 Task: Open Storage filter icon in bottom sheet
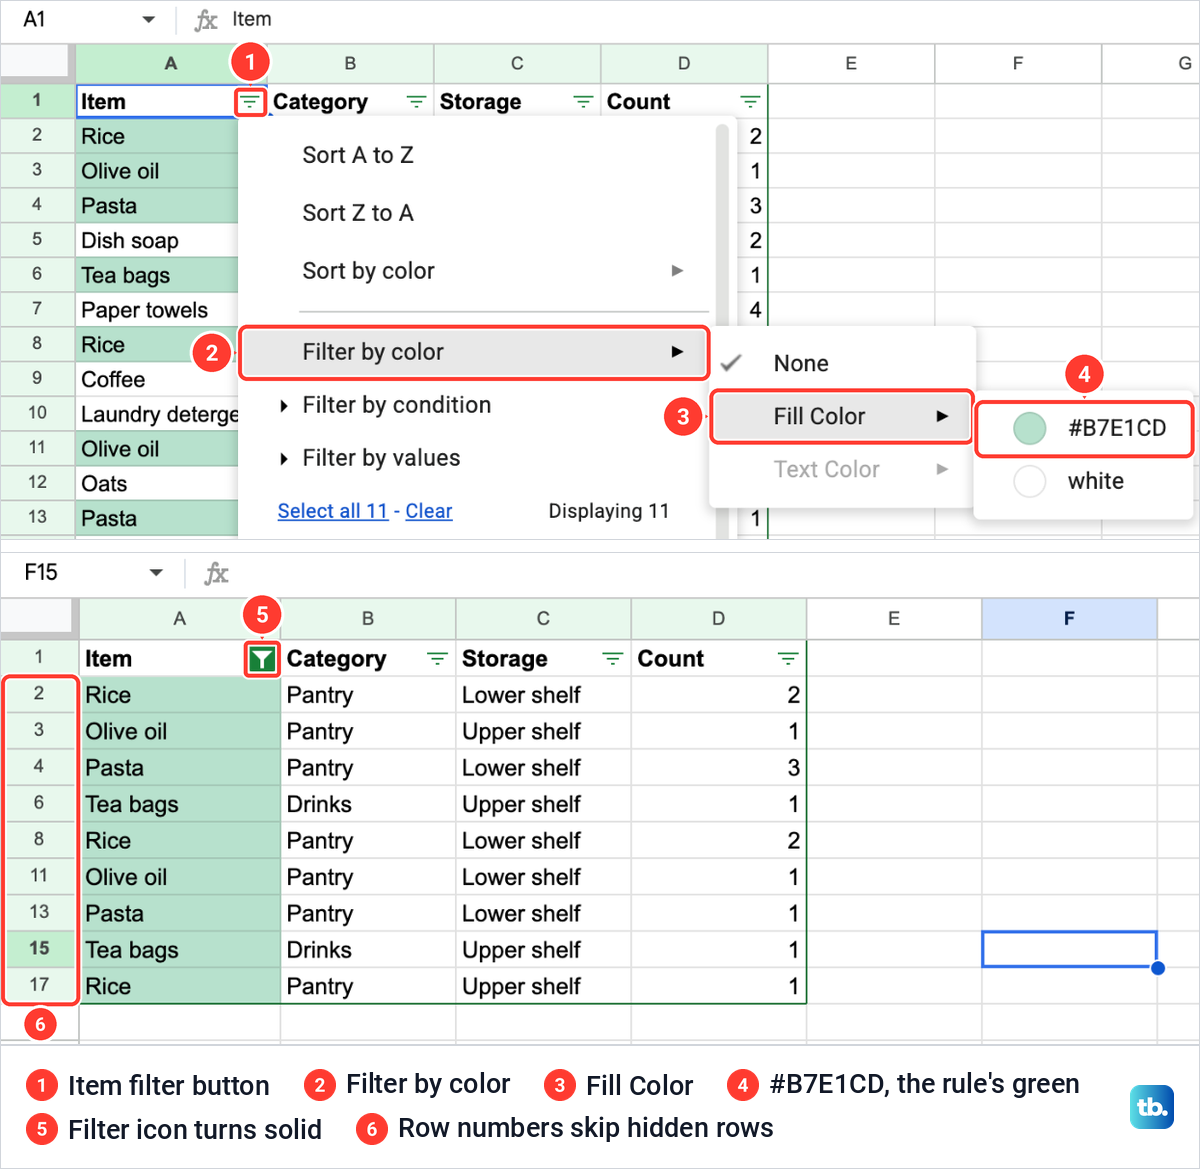point(612,659)
